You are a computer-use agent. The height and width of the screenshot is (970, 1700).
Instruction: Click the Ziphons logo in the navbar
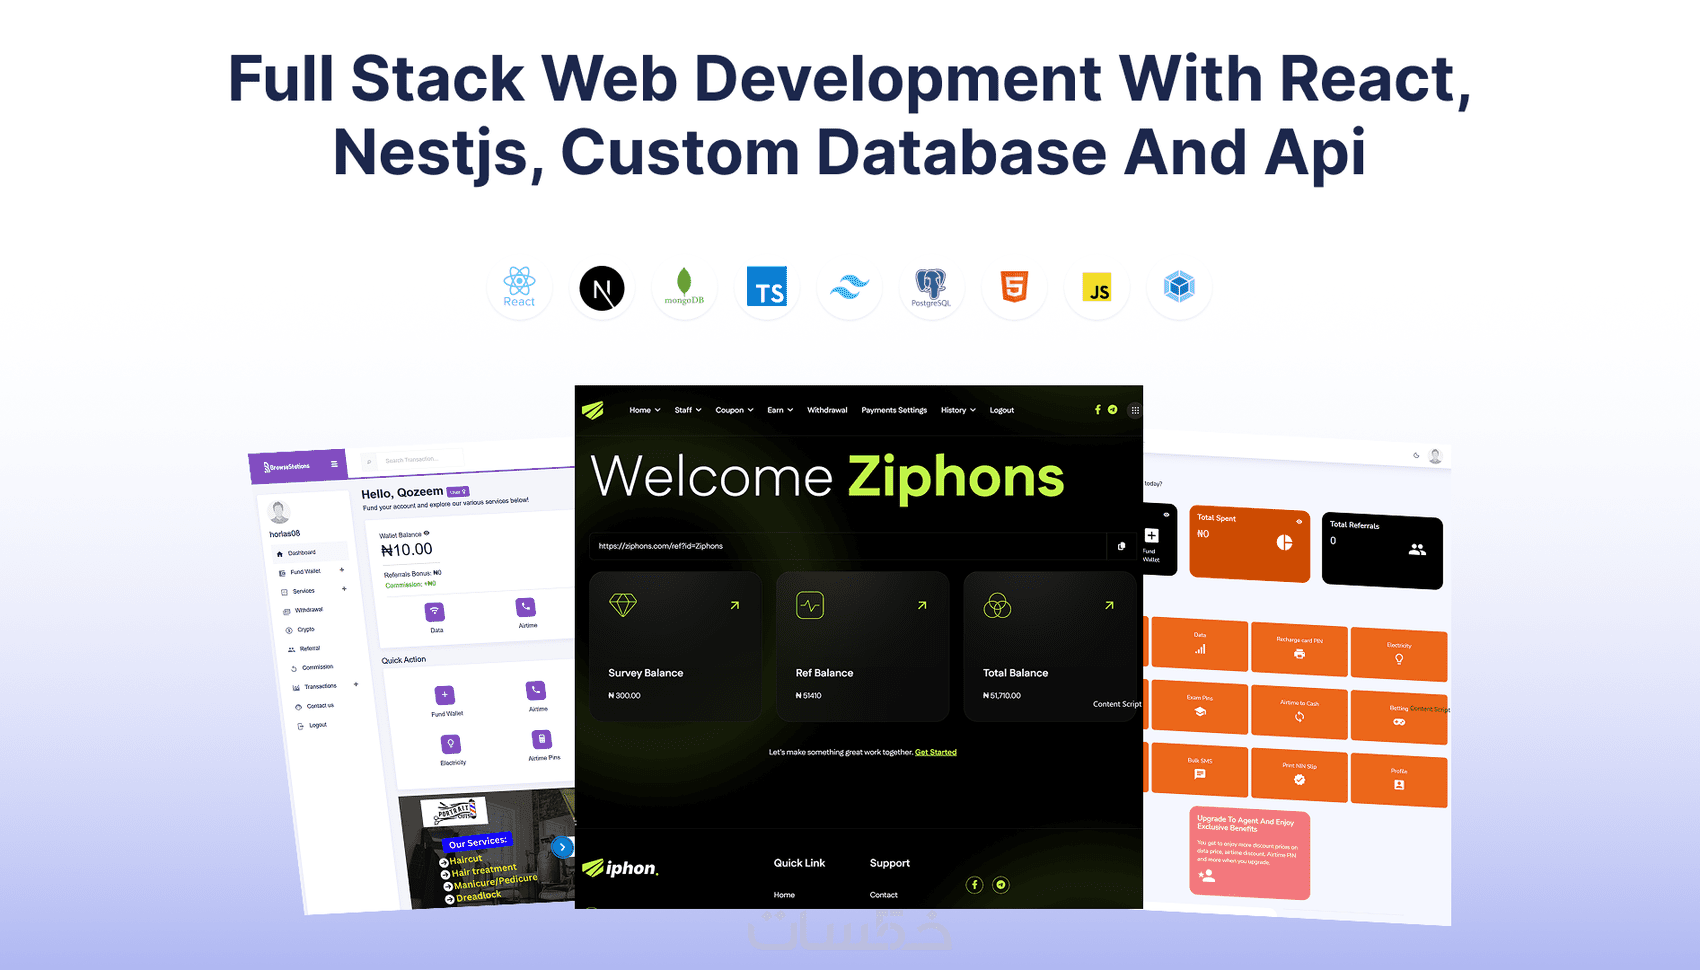click(x=593, y=410)
